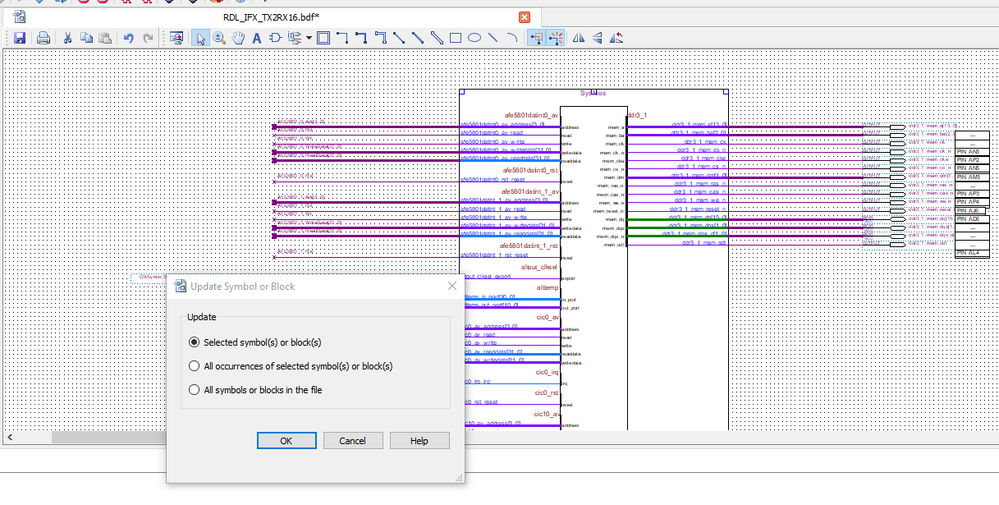Choose 'Selected symbol(s) or block(s)' option
Screen dimensions: 999x505
[x=195, y=342]
